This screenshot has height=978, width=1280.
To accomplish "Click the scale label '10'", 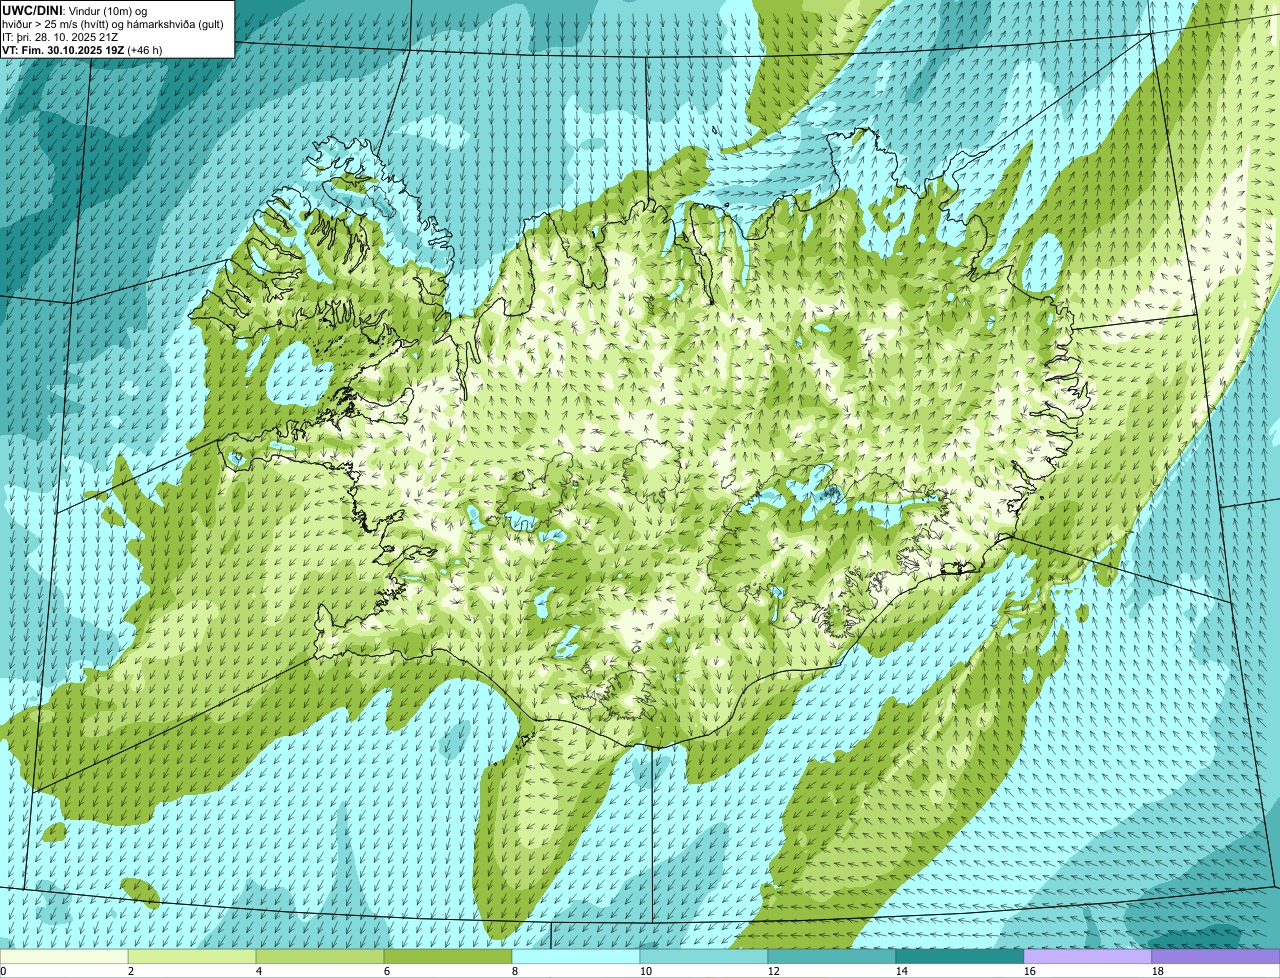I will [x=646, y=971].
